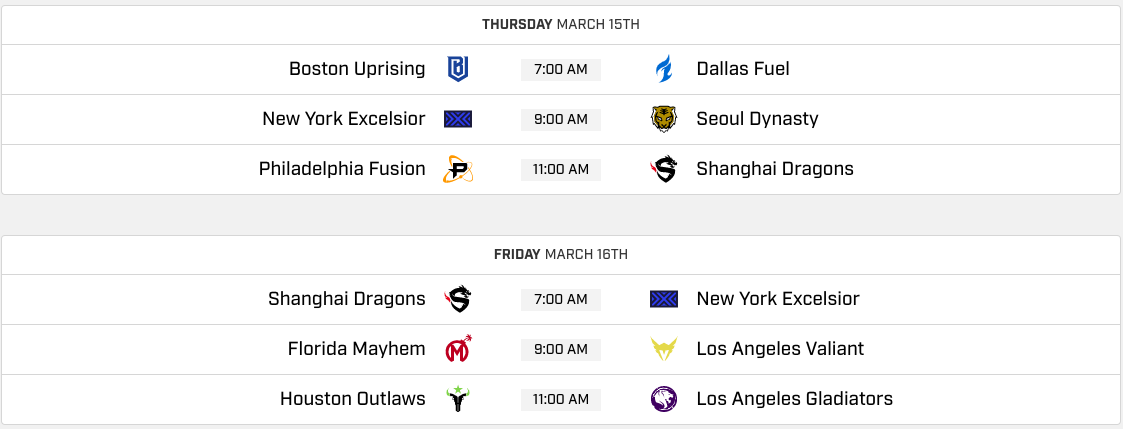The width and height of the screenshot is (1123, 429).
Task: Click the Los Angeles Valiant winged logo
Action: (663, 349)
